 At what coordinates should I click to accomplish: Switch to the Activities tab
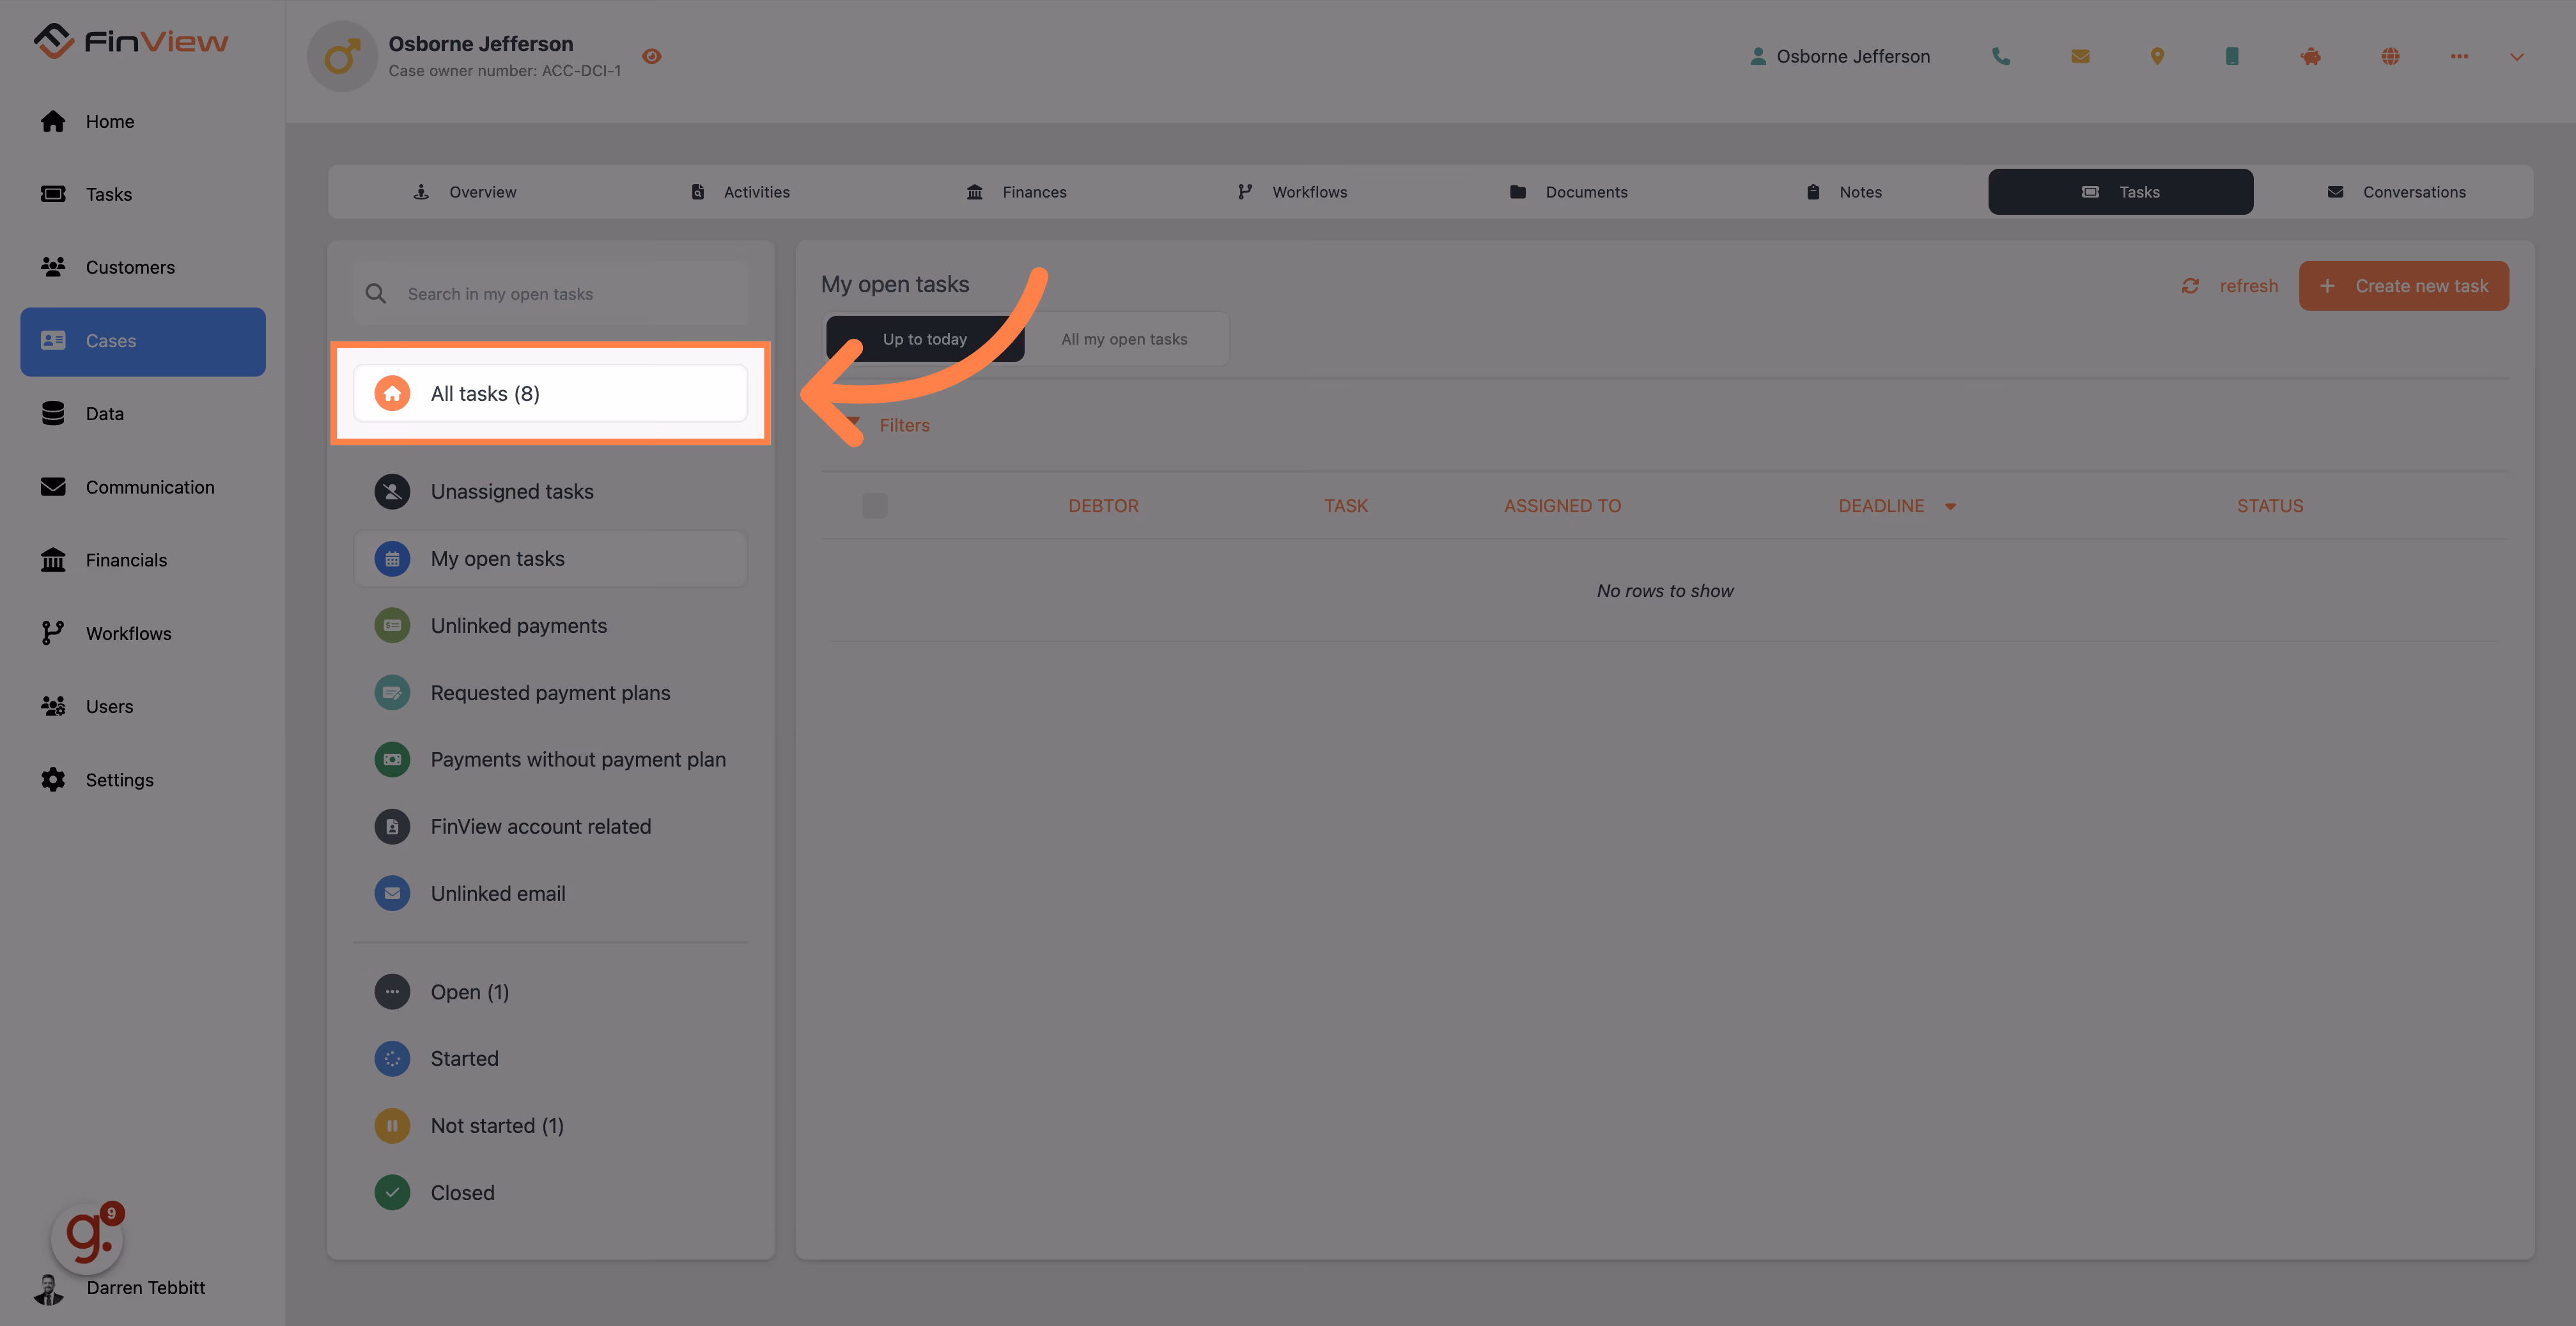[740, 192]
